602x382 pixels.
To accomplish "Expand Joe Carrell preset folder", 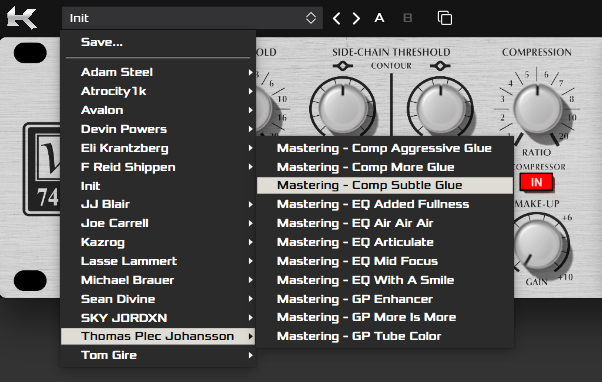I will 158,223.
